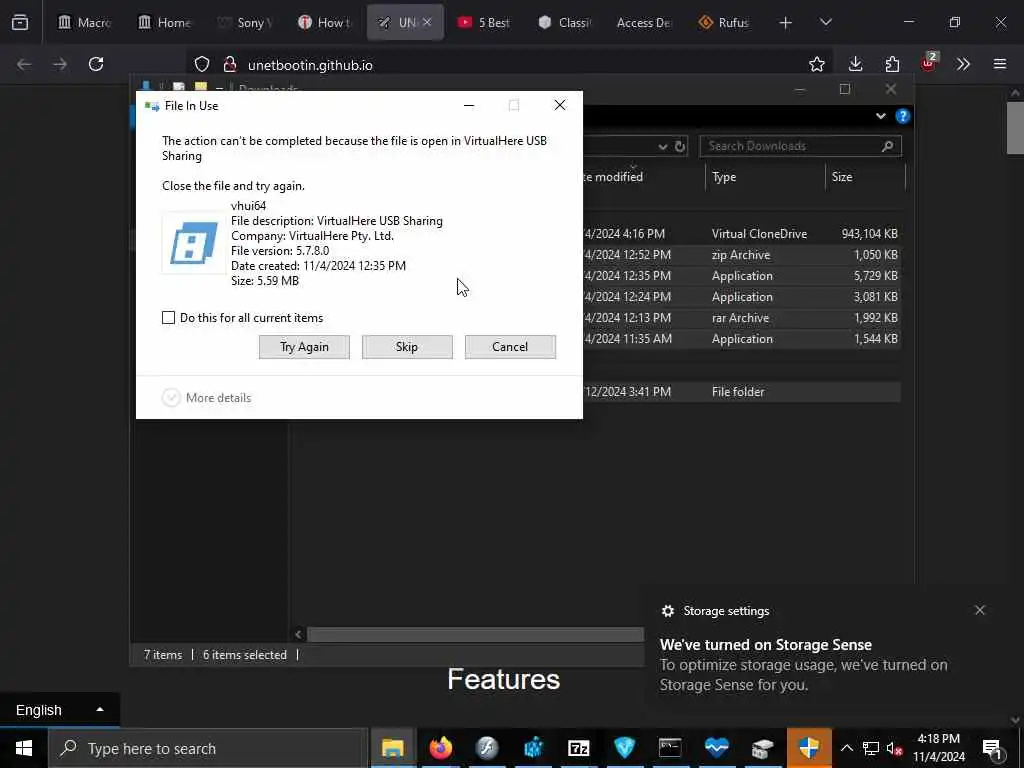Open the Windows Security shield taskbar icon
The height and width of the screenshot is (768, 1024).
[x=808, y=748]
